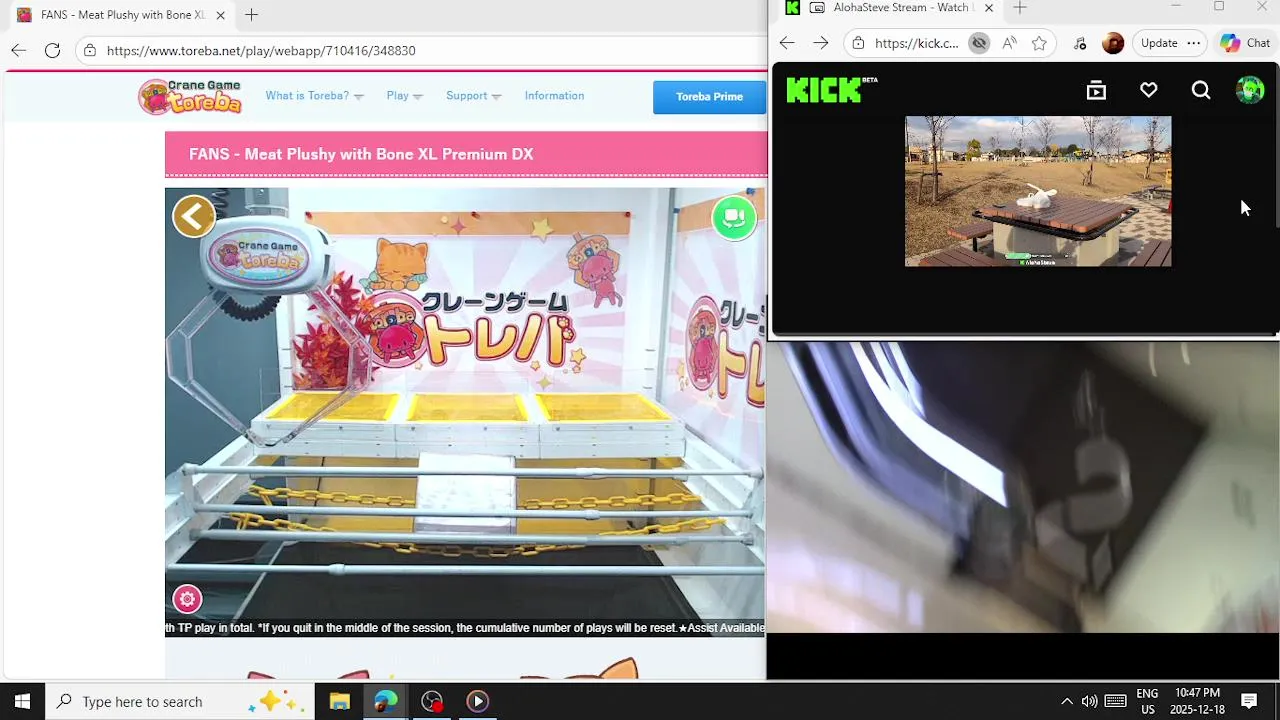Go back in Kick browser window

pos(787,43)
